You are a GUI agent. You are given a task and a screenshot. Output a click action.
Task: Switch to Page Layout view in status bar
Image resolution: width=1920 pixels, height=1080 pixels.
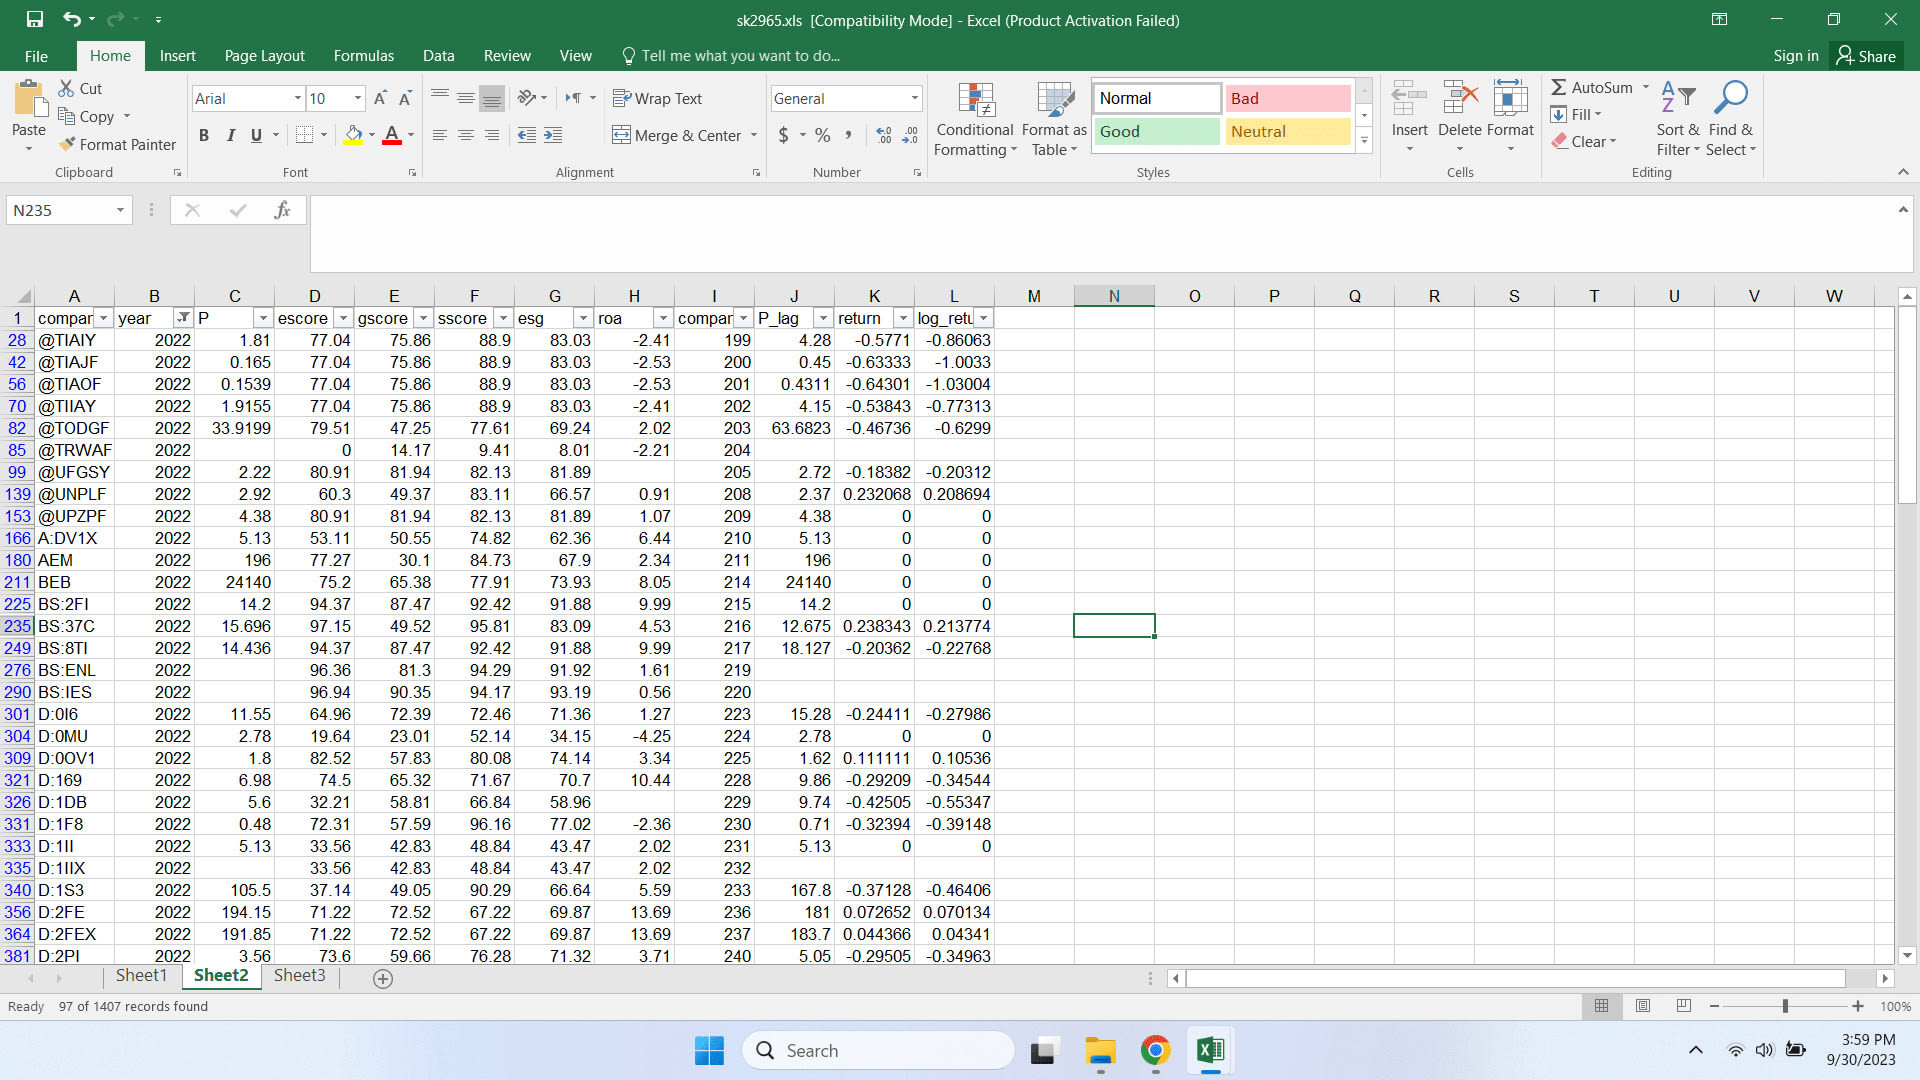[1643, 1006]
